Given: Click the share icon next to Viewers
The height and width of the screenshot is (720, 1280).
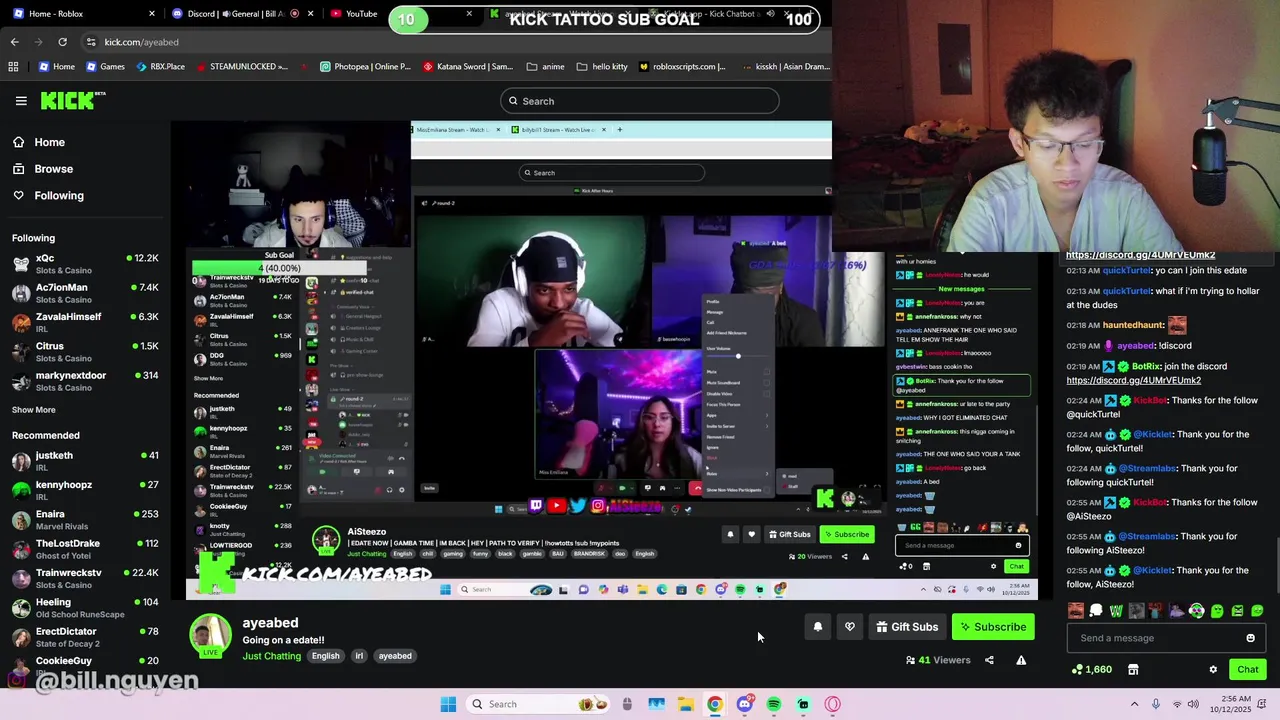Looking at the screenshot, I should [x=989, y=660].
